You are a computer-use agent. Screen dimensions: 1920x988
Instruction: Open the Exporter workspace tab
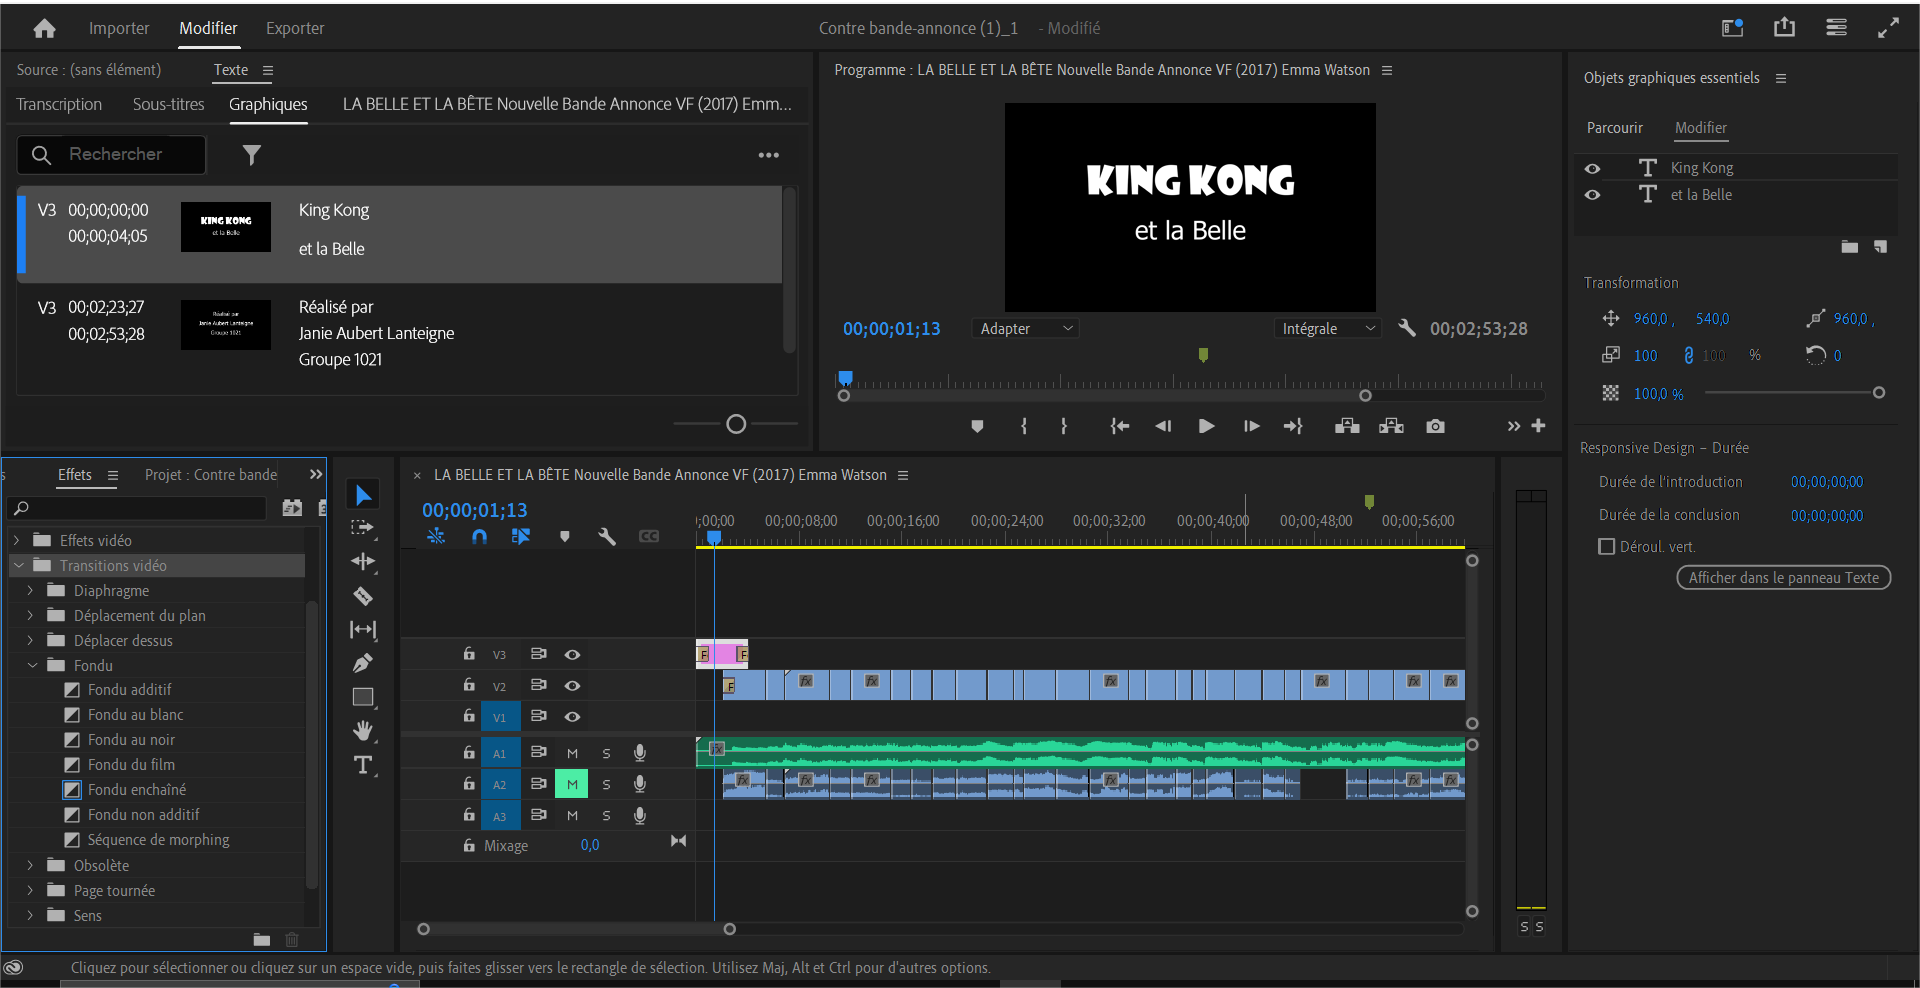295,28
